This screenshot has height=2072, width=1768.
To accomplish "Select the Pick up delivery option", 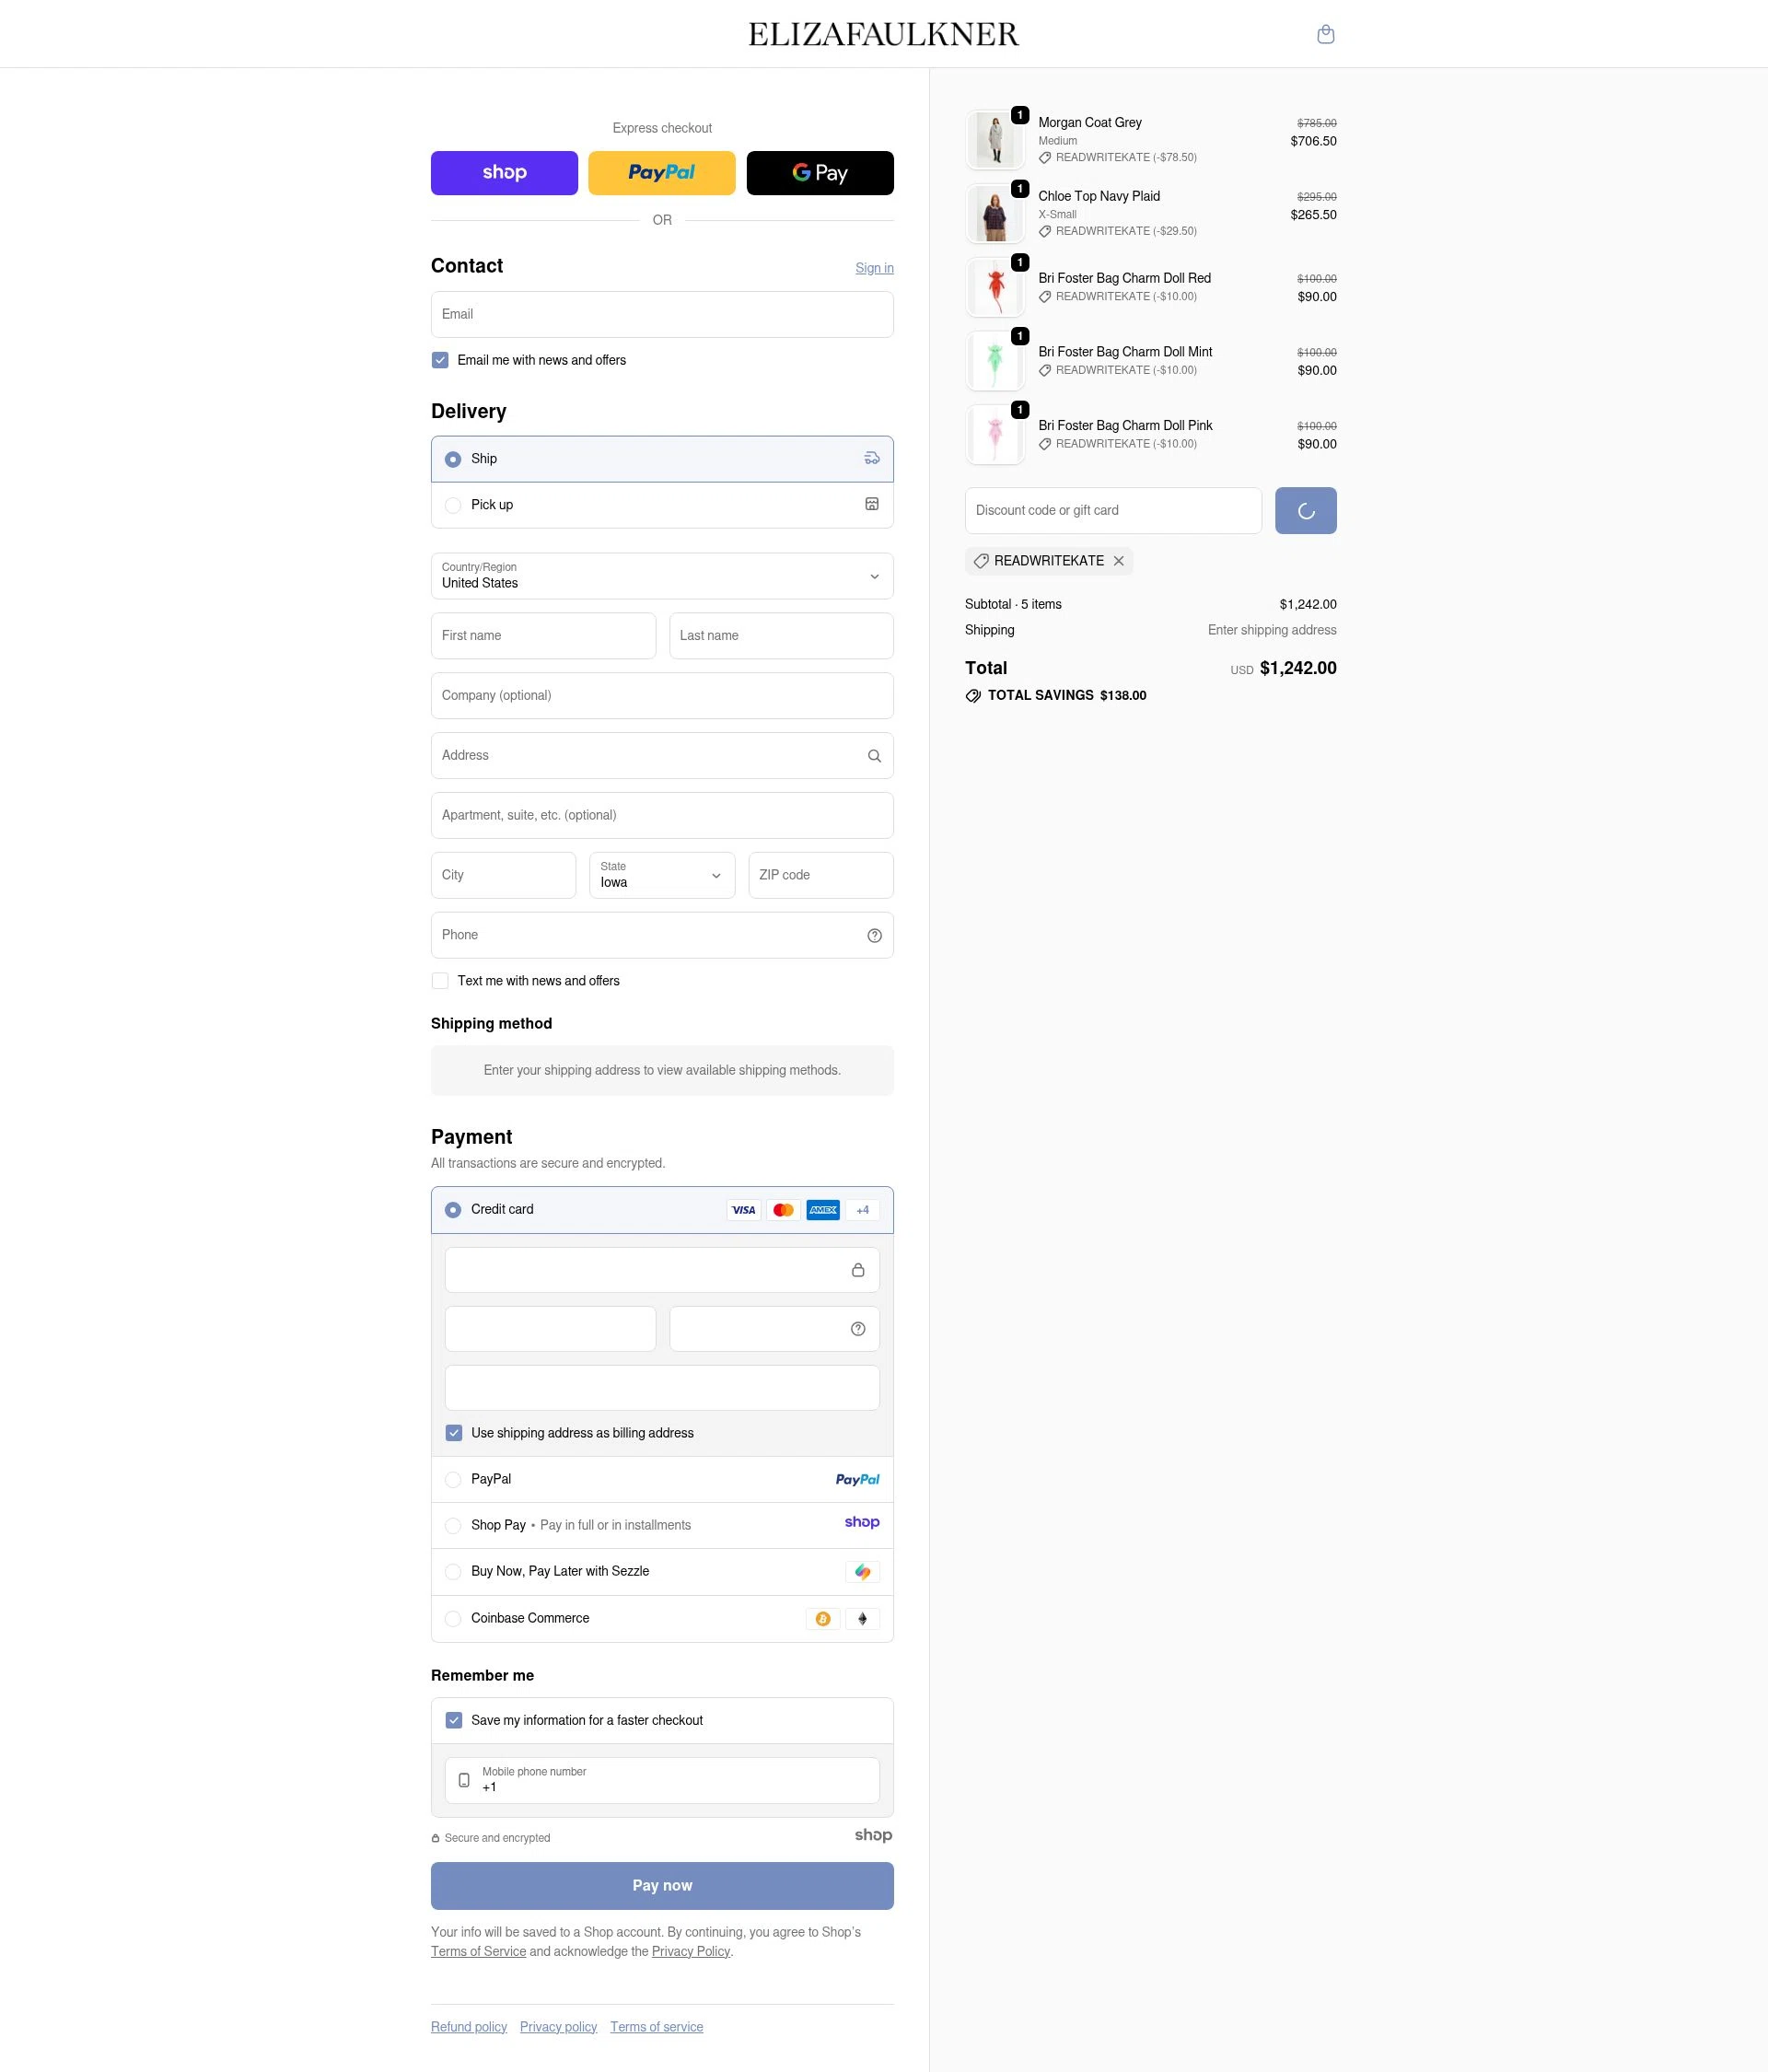I will [453, 505].
